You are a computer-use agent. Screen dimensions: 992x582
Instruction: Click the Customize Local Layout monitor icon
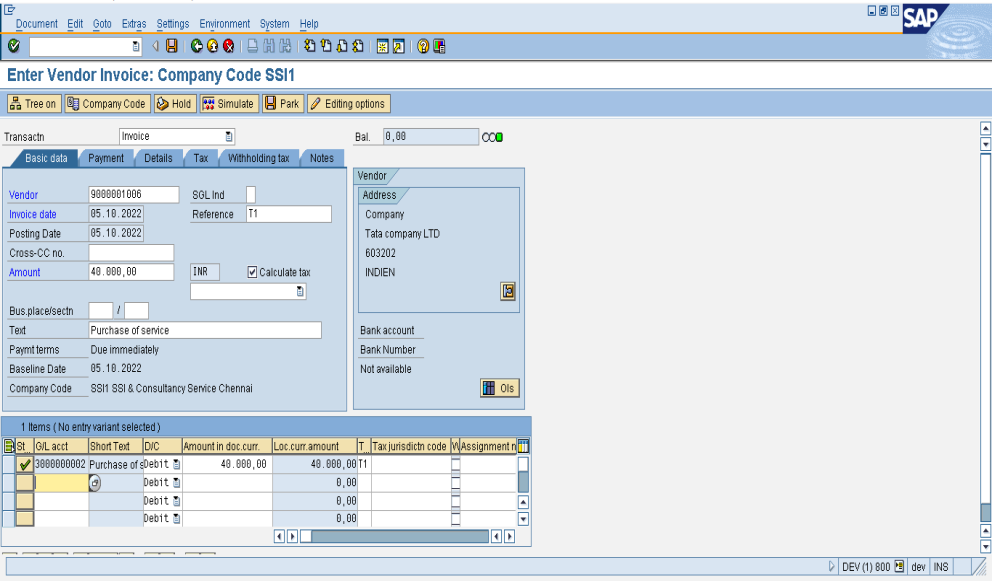[x=439, y=47]
